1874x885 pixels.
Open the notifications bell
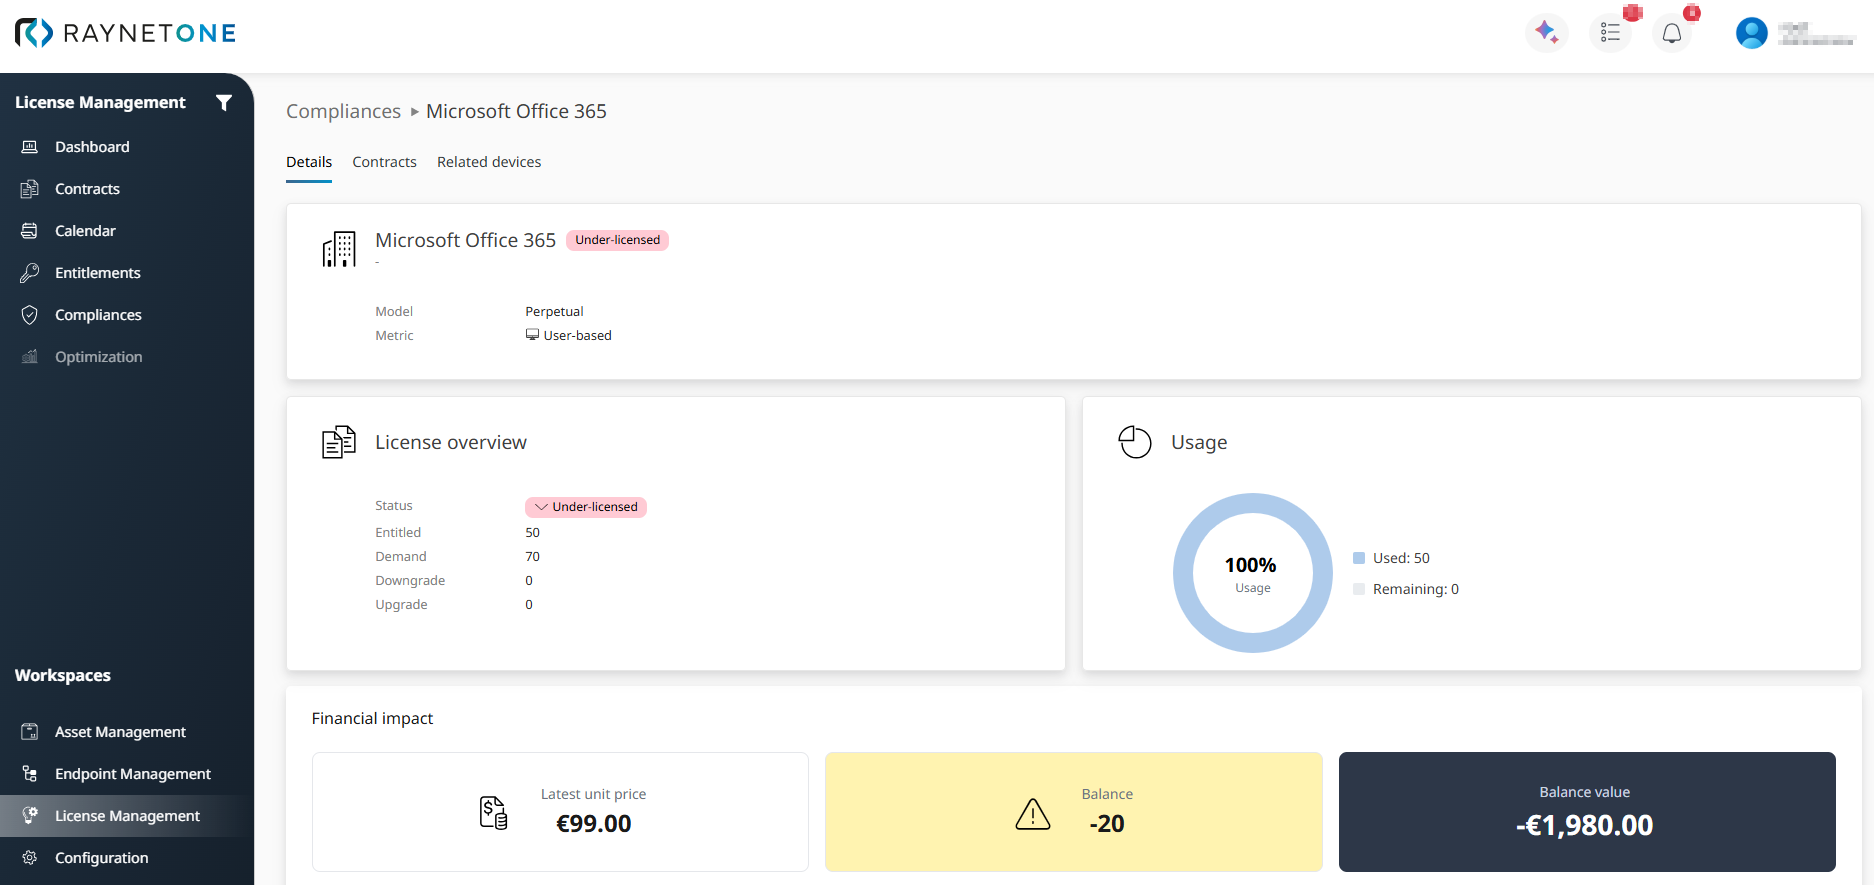coord(1672,33)
